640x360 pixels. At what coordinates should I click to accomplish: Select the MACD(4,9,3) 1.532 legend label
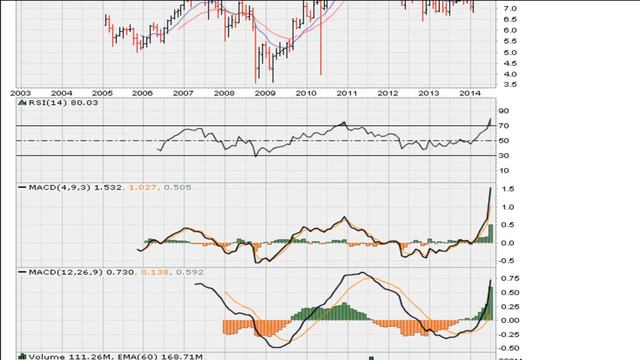pyautogui.click(x=75, y=187)
